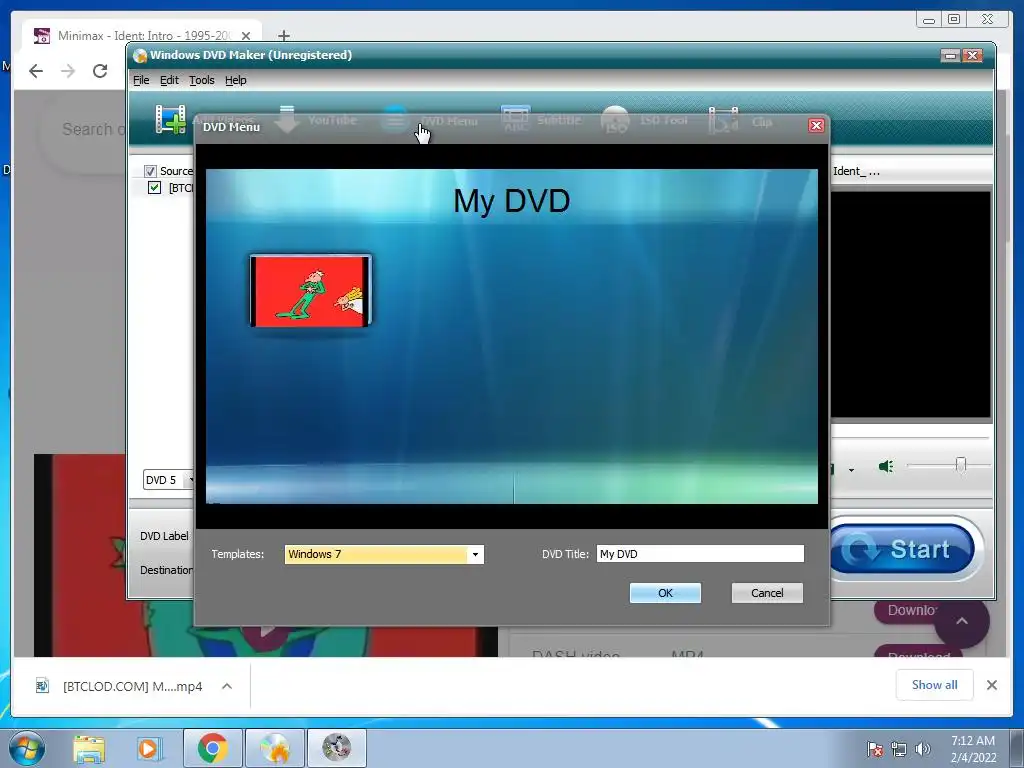Click the volume speaker icon in the system tray

922,749
